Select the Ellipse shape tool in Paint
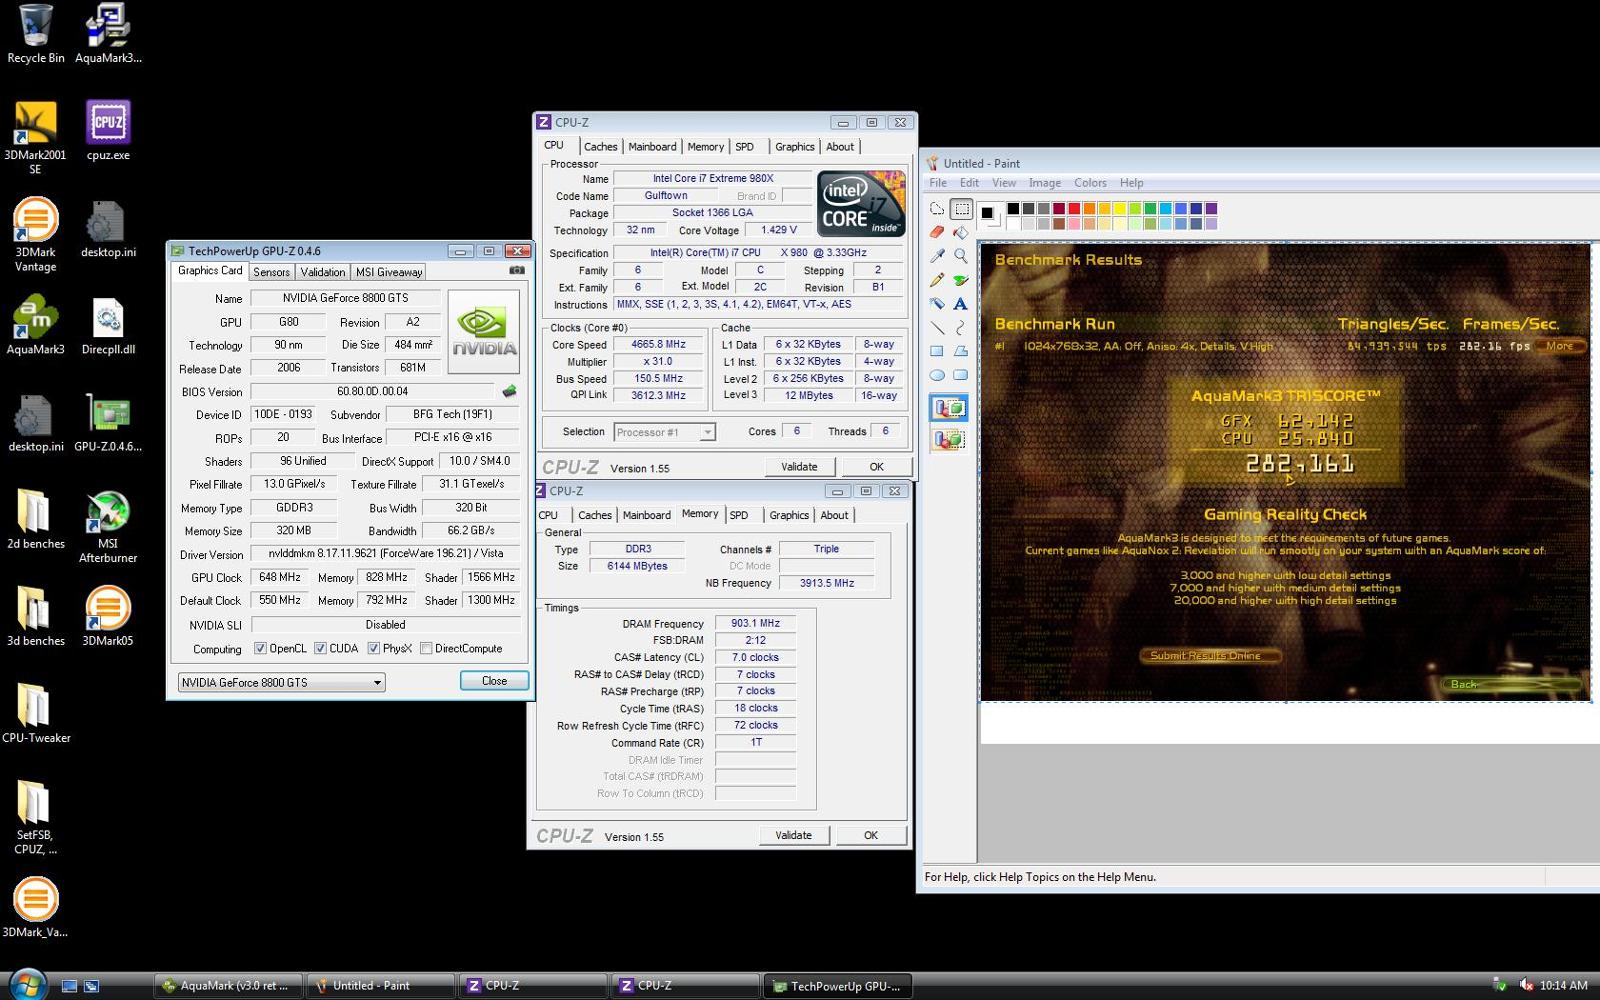 [937, 376]
